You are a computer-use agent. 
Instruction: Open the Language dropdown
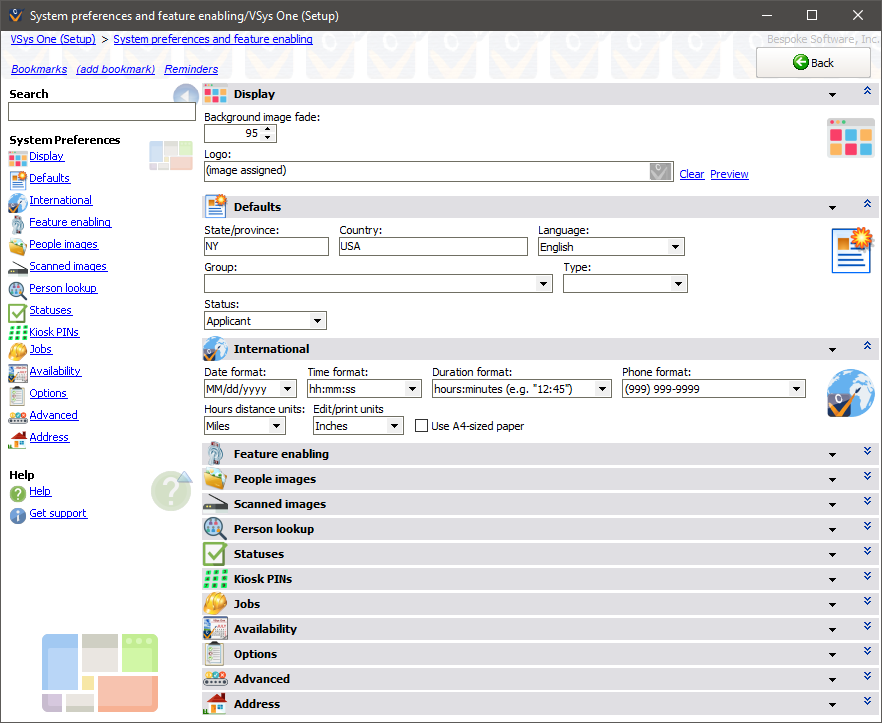677,246
